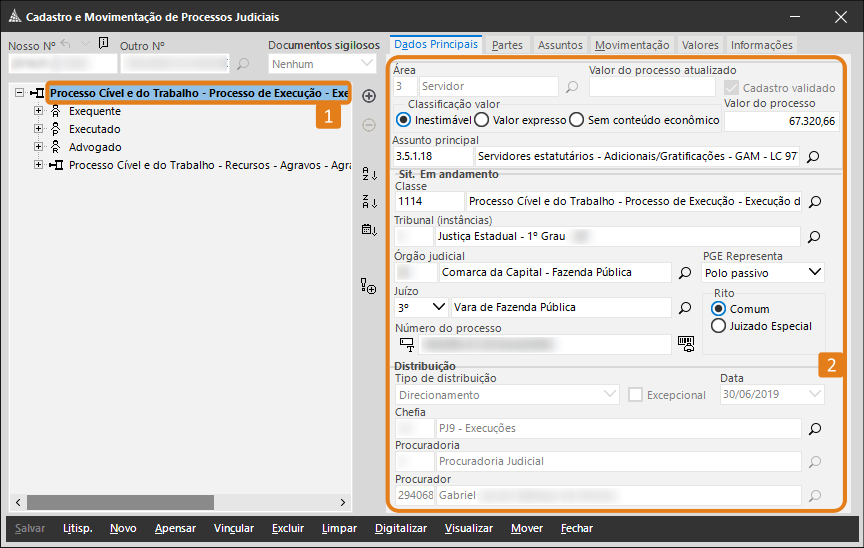
Task: Expand the Exequente tree node
Action: pyautogui.click(x=39, y=111)
